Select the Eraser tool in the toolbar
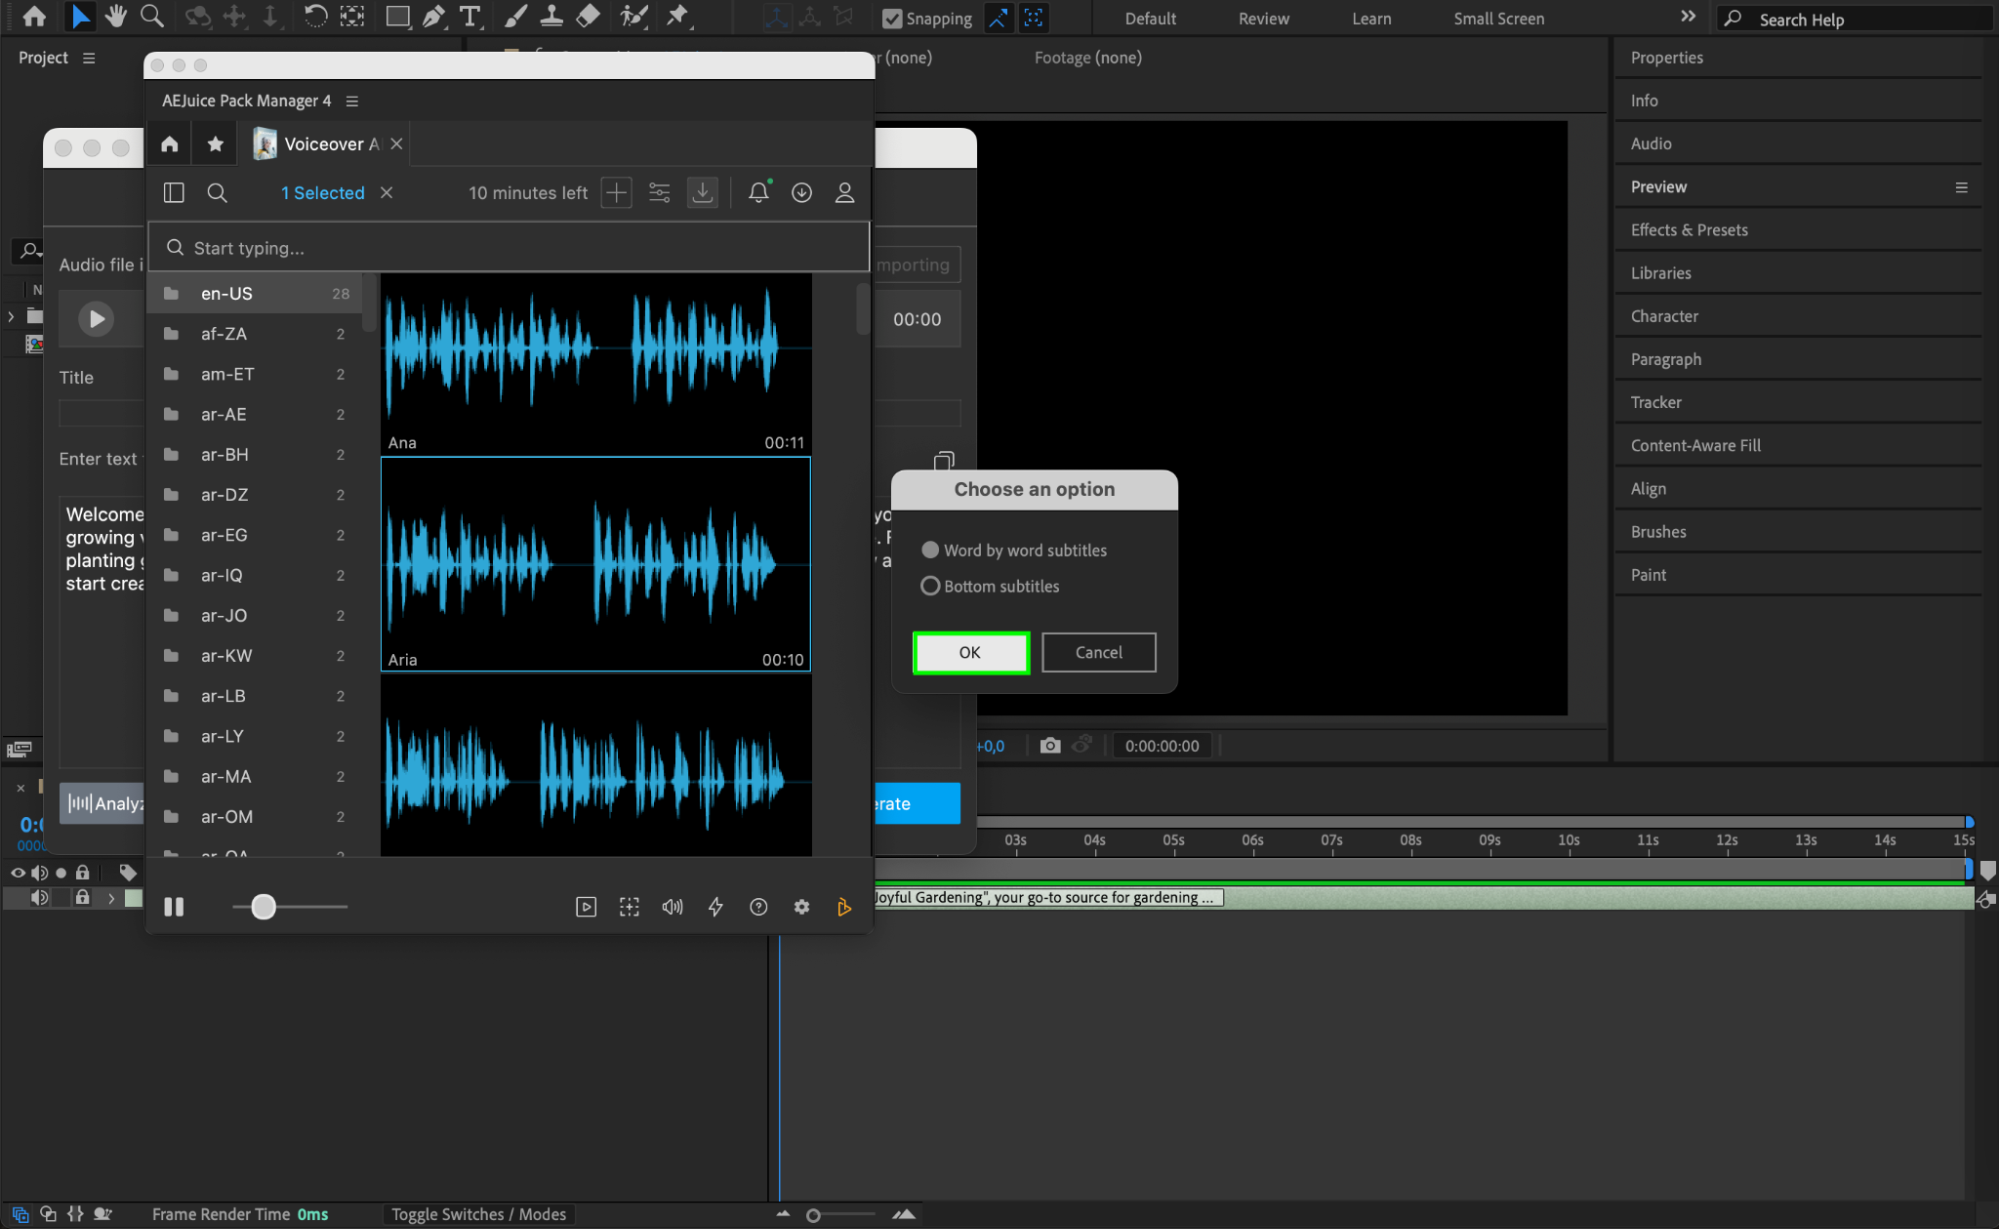1999x1229 pixels. (588, 16)
